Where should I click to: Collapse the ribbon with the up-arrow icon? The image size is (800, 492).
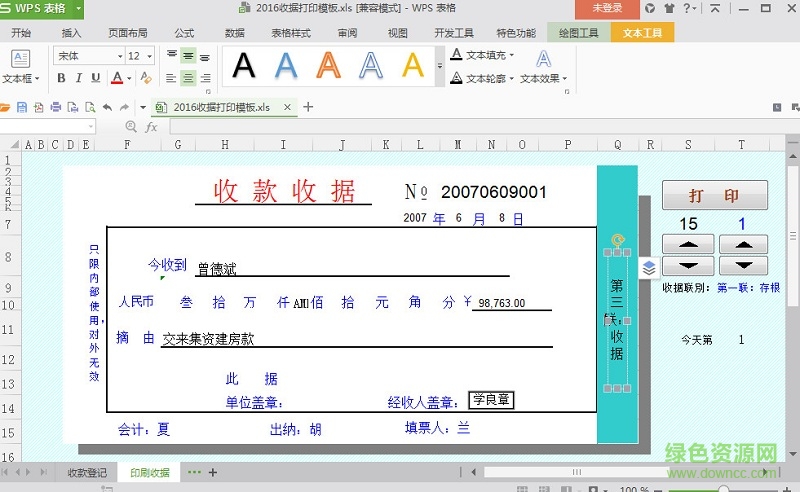tap(715, 8)
